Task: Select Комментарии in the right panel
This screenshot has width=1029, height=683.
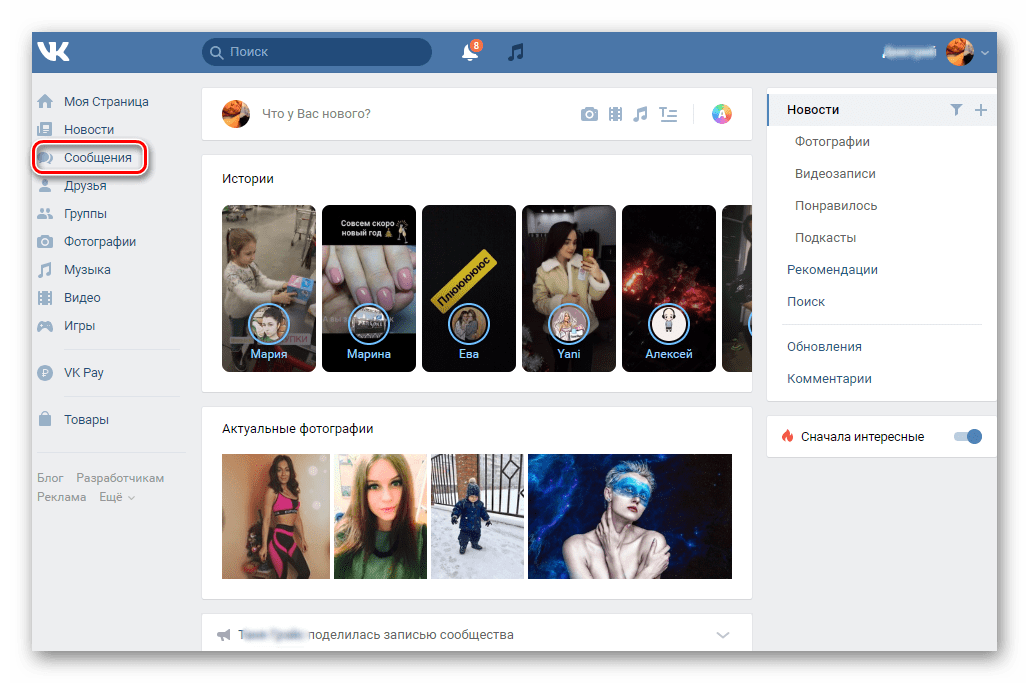Action: 830,379
